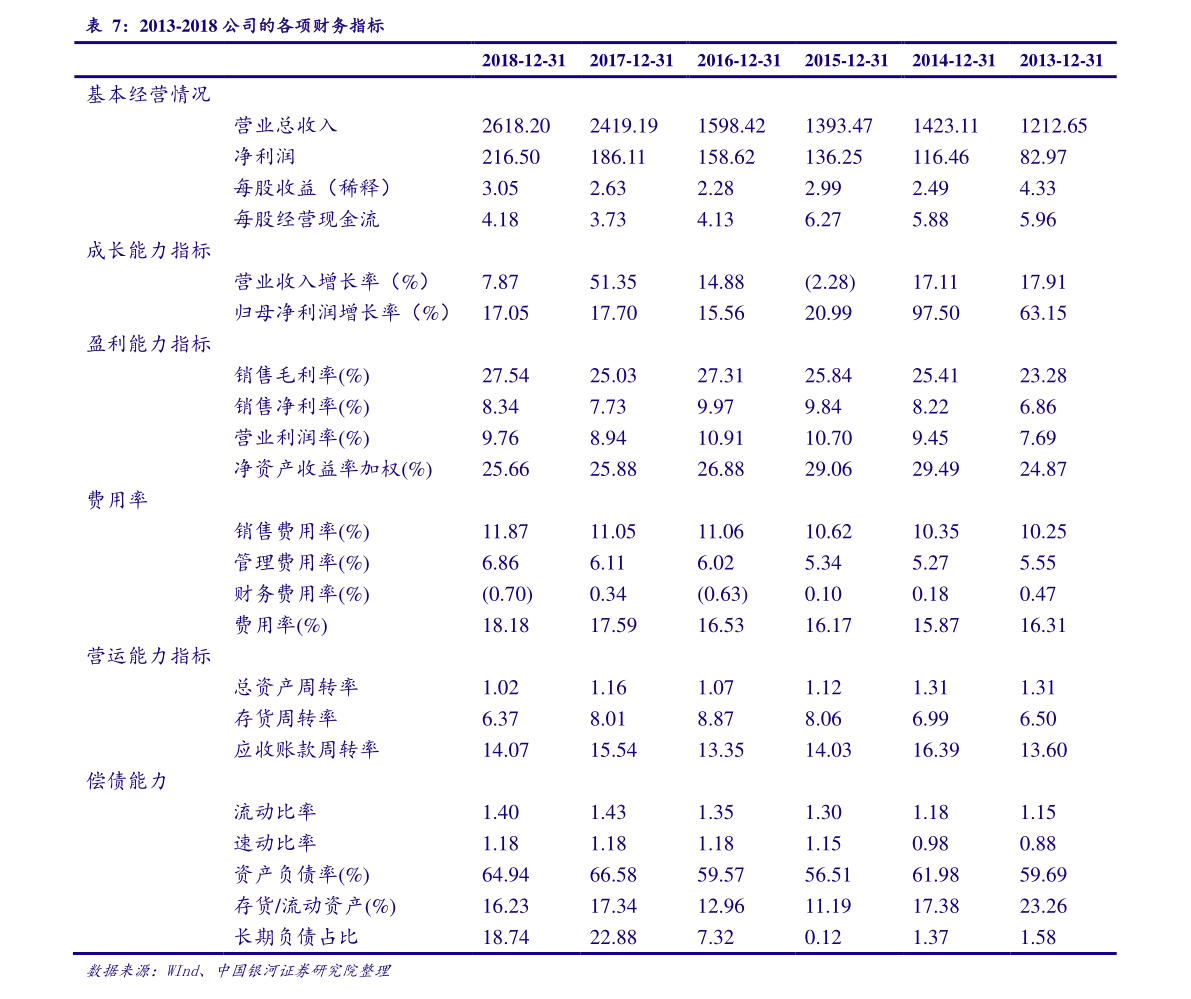Select the 偿债能力 section heading
The width and height of the screenshot is (1191, 999).
[127, 781]
